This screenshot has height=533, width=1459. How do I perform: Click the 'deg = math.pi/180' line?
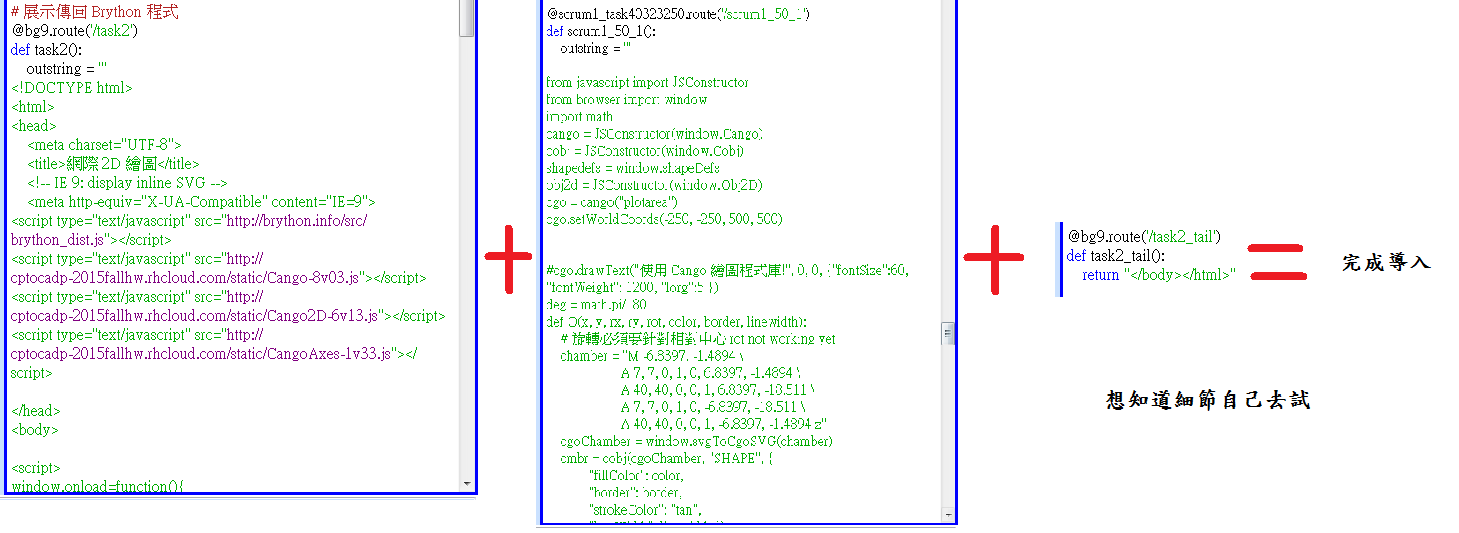(596, 305)
